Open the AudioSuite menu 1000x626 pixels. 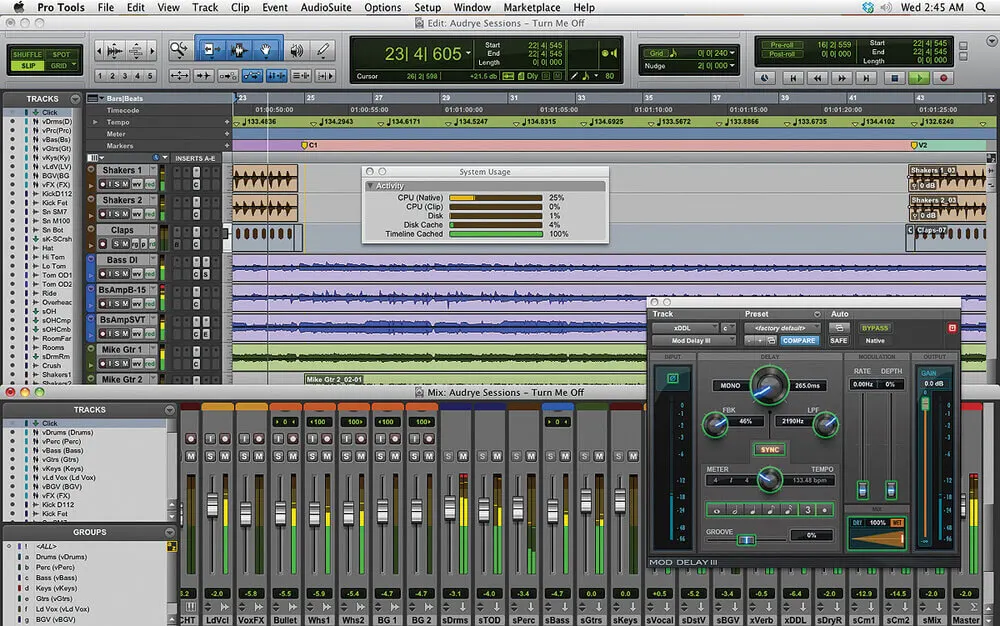coord(323,7)
